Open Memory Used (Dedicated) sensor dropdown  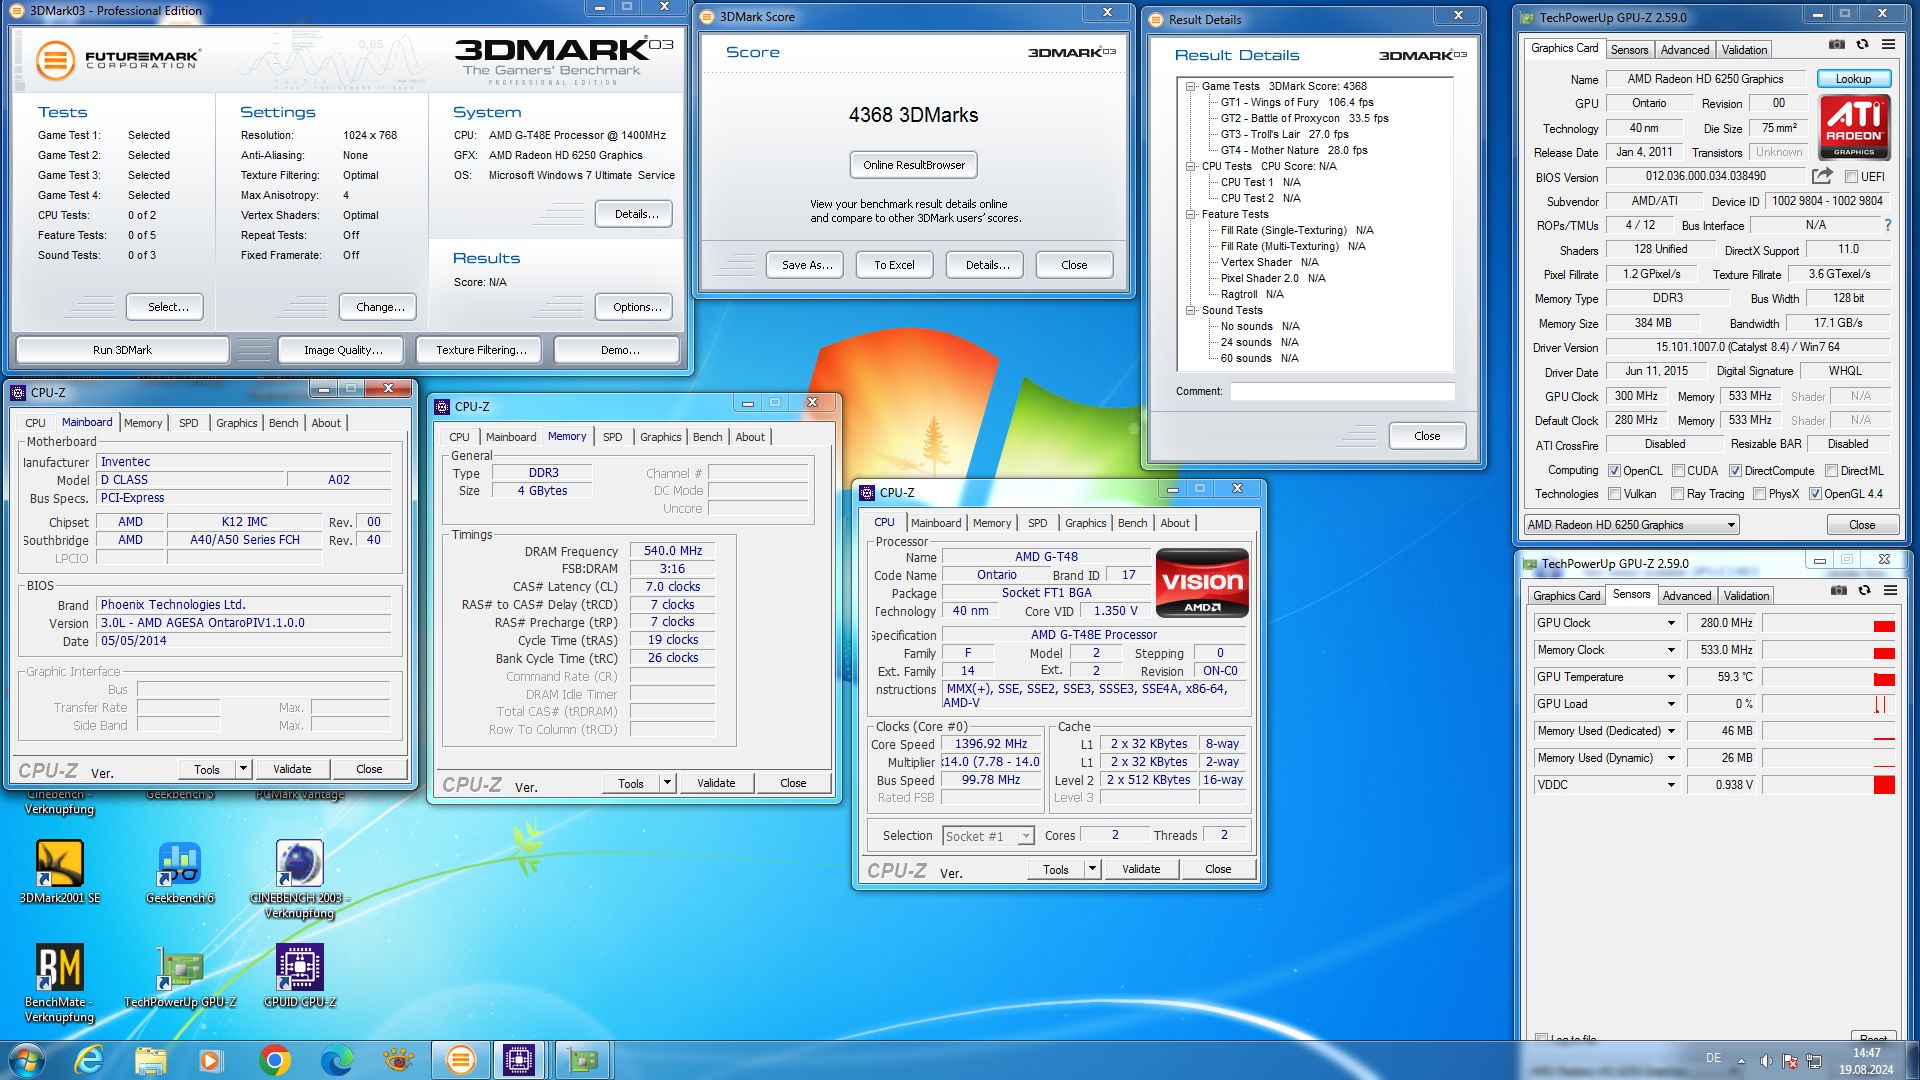[x=1670, y=731]
